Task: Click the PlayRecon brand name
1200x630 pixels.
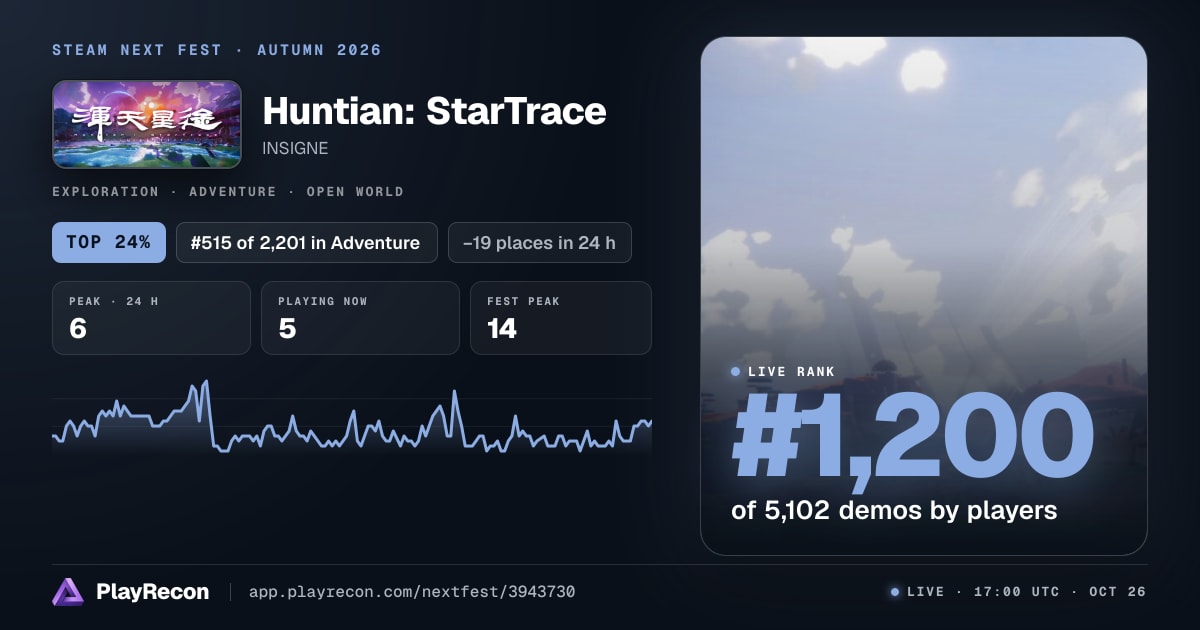Action: coord(152,592)
